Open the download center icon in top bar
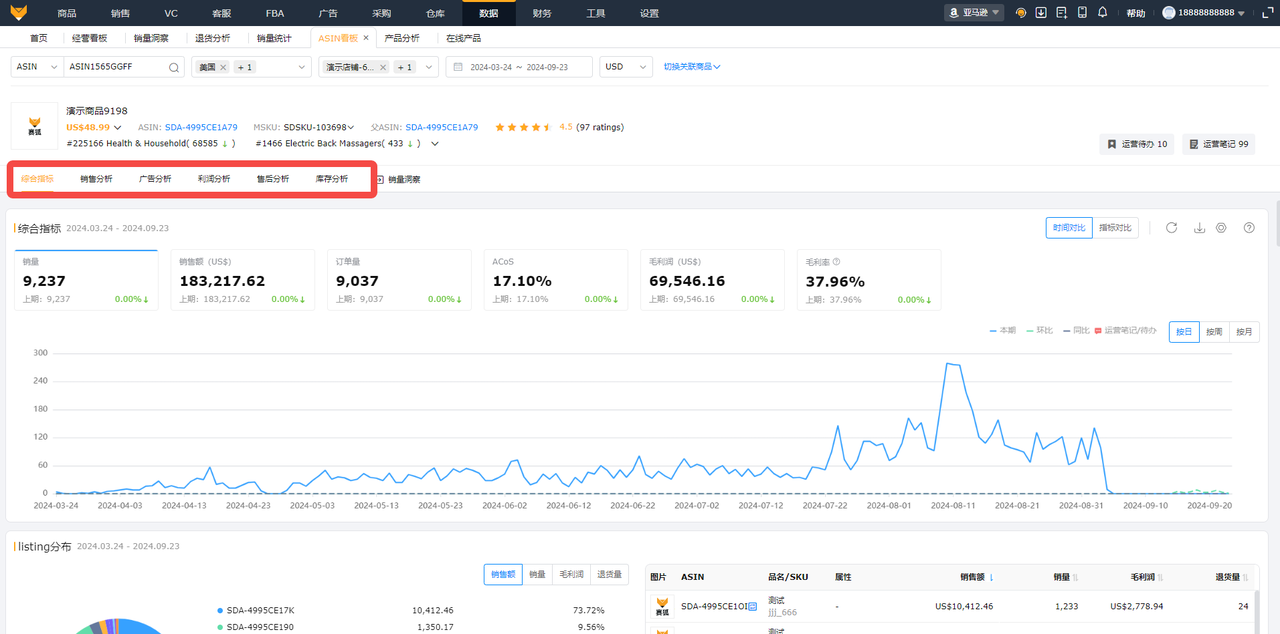 click(x=1041, y=13)
